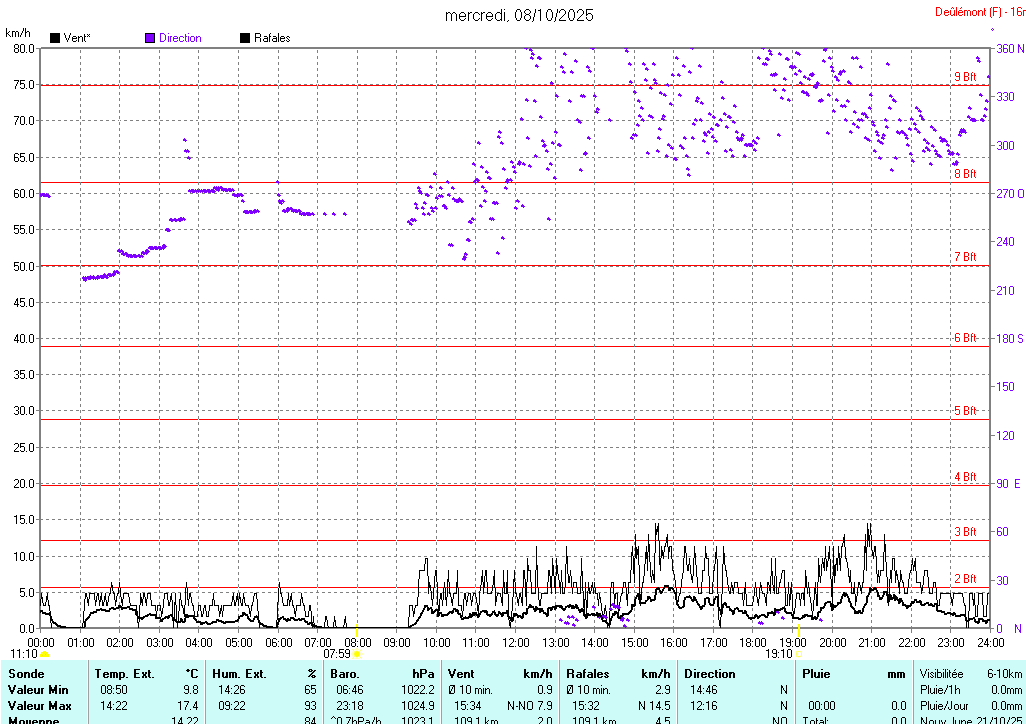Click the sunrise marker at 07:59
The height and width of the screenshot is (724, 1026).
click(x=357, y=654)
